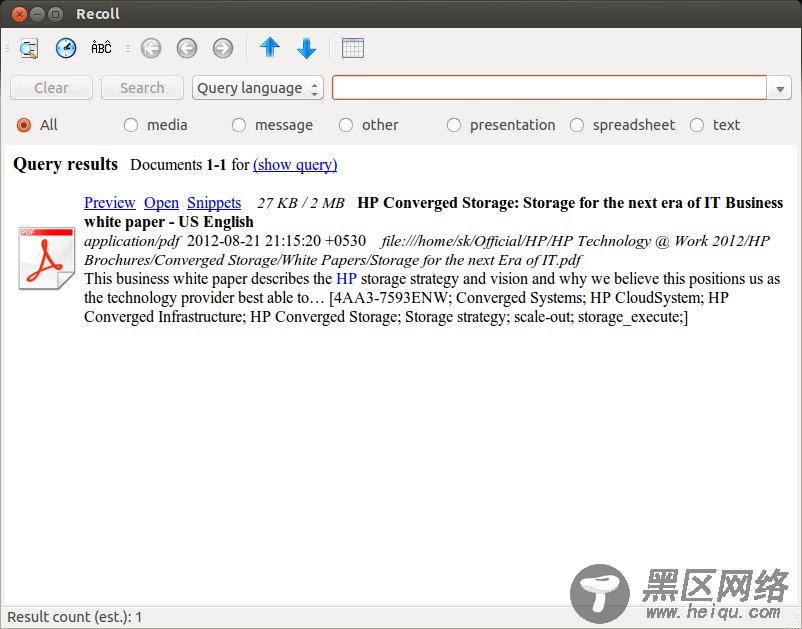Go to first results page icon
The height and width of the screenshot is (629, 802).
pyautogui.click(x=151, y=49)
